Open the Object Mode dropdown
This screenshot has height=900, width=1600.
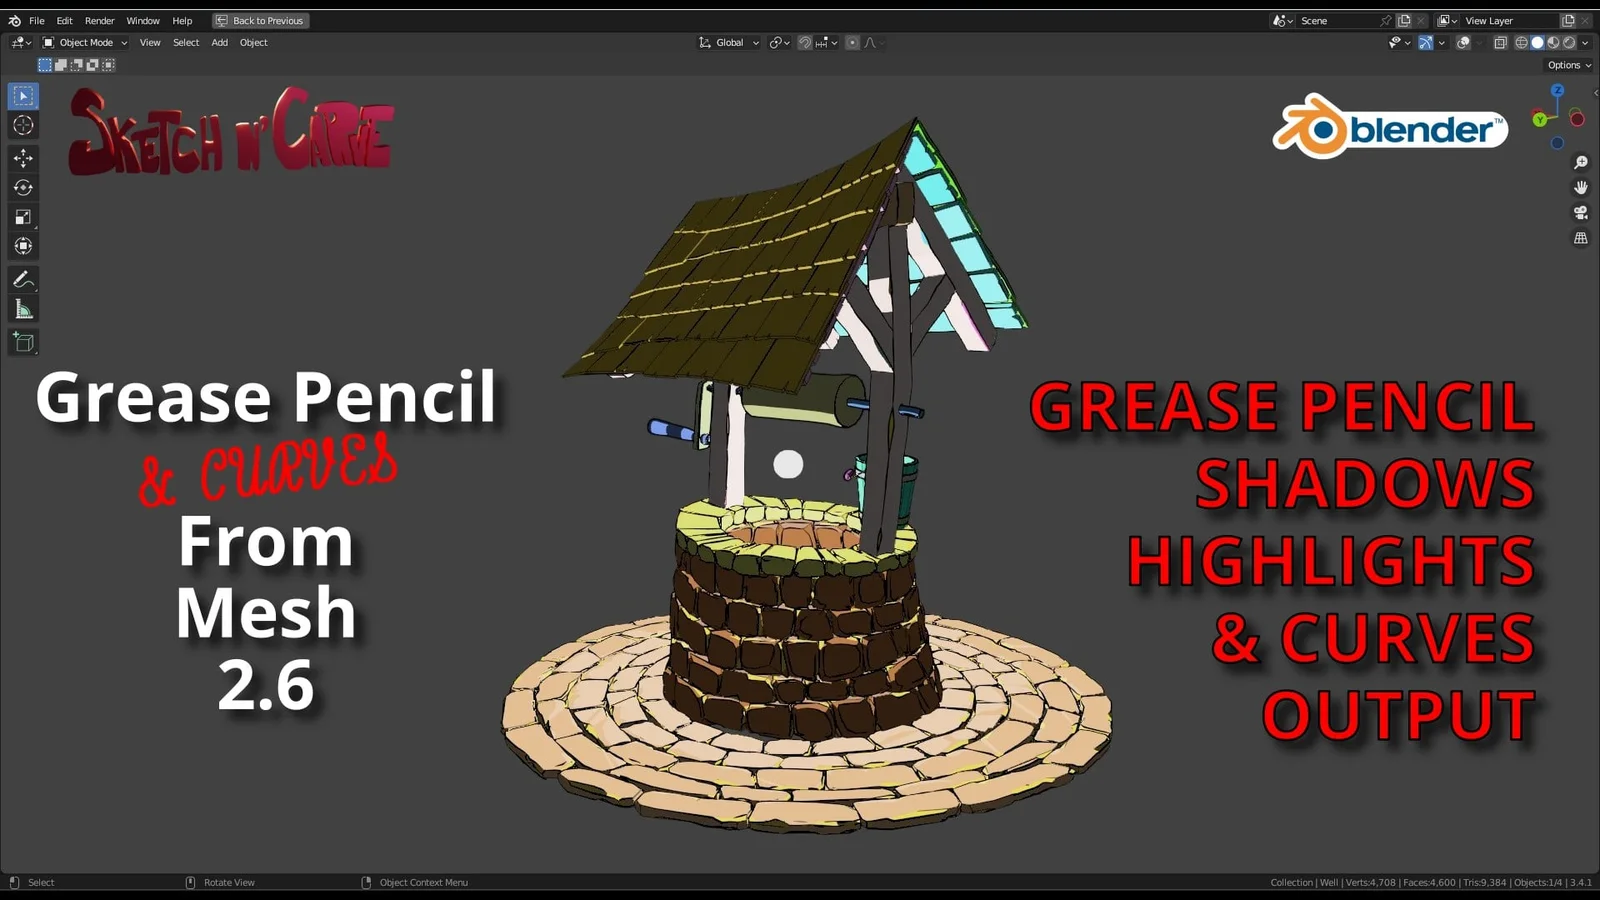tap(85, 42)
